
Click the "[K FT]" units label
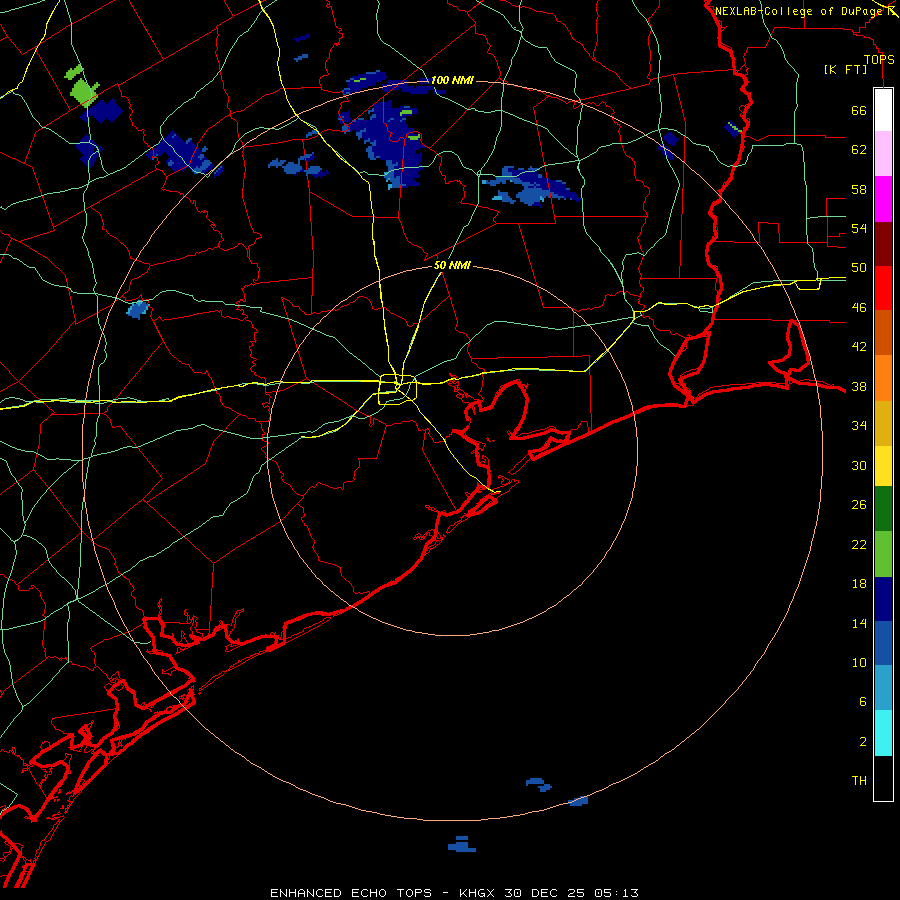tap(845, 70)
